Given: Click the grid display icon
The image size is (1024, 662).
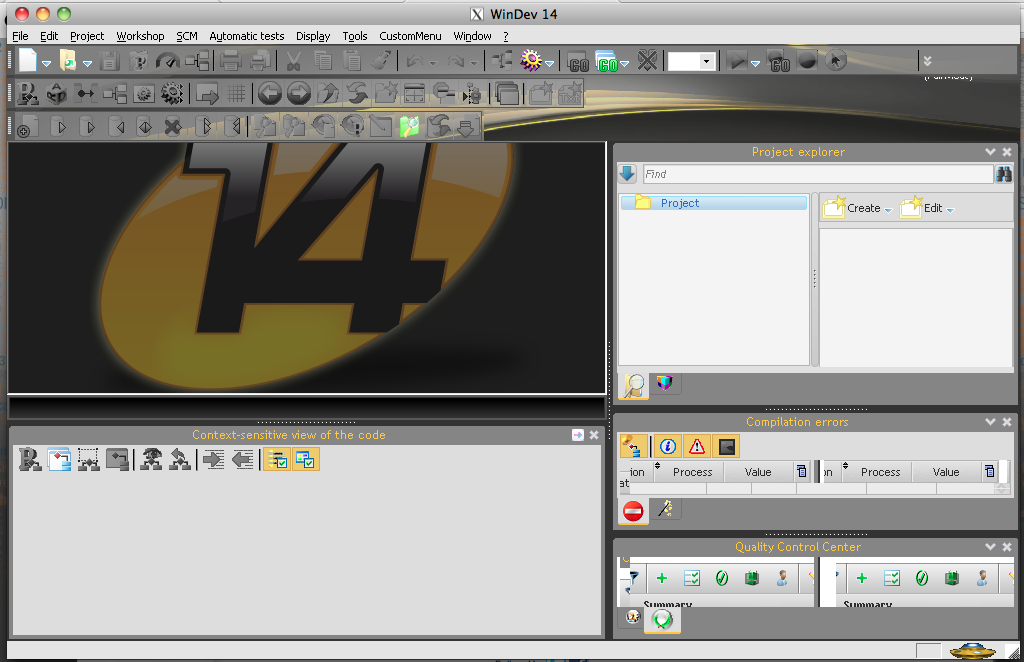Looking at the screenshot, I should (236, 94).
